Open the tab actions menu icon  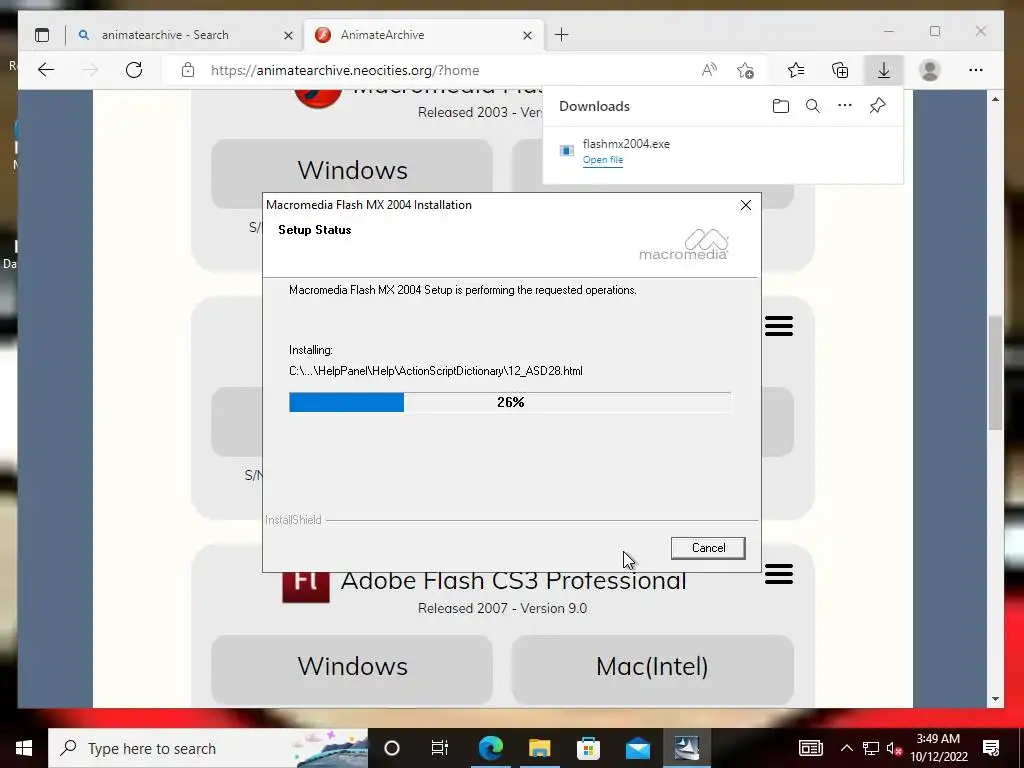pos(42,35)
